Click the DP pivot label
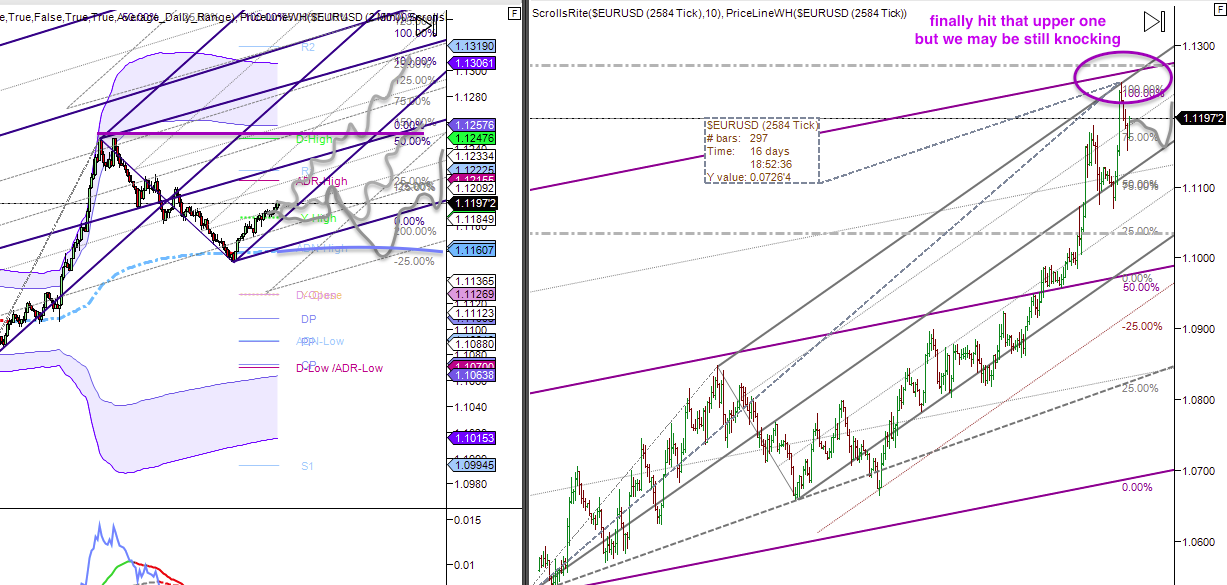 pos(308,319)
